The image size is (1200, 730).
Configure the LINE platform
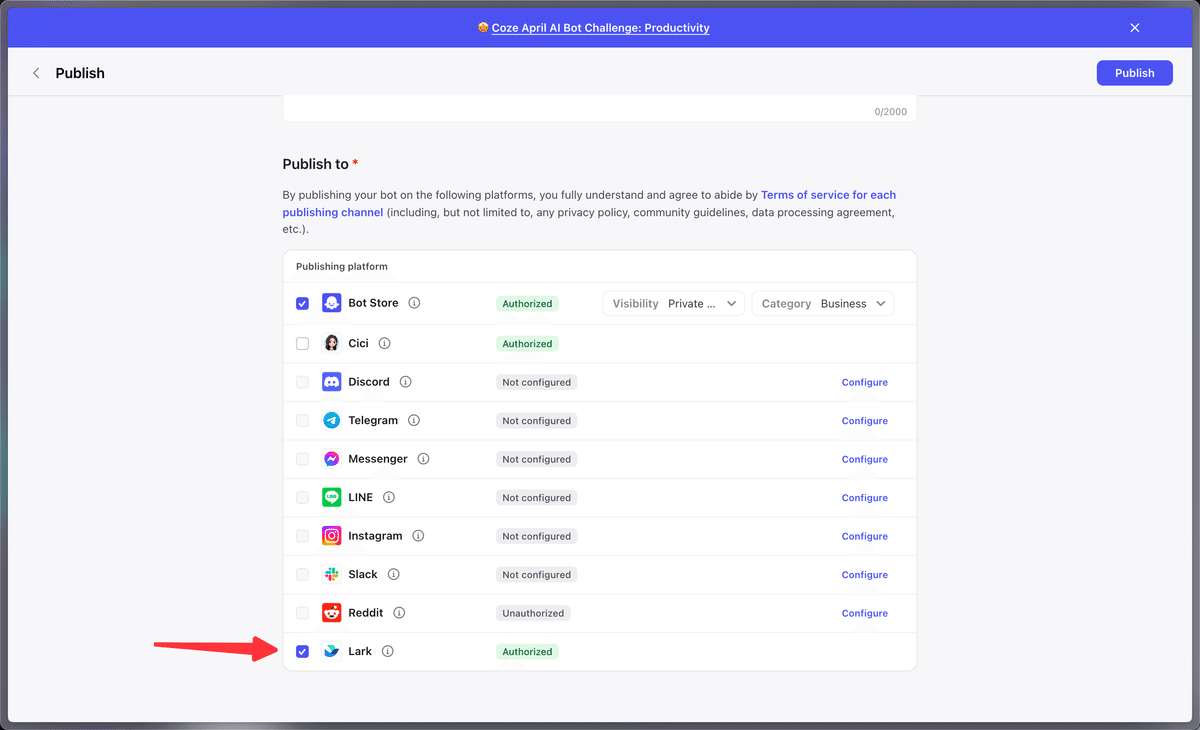[865, 498]
